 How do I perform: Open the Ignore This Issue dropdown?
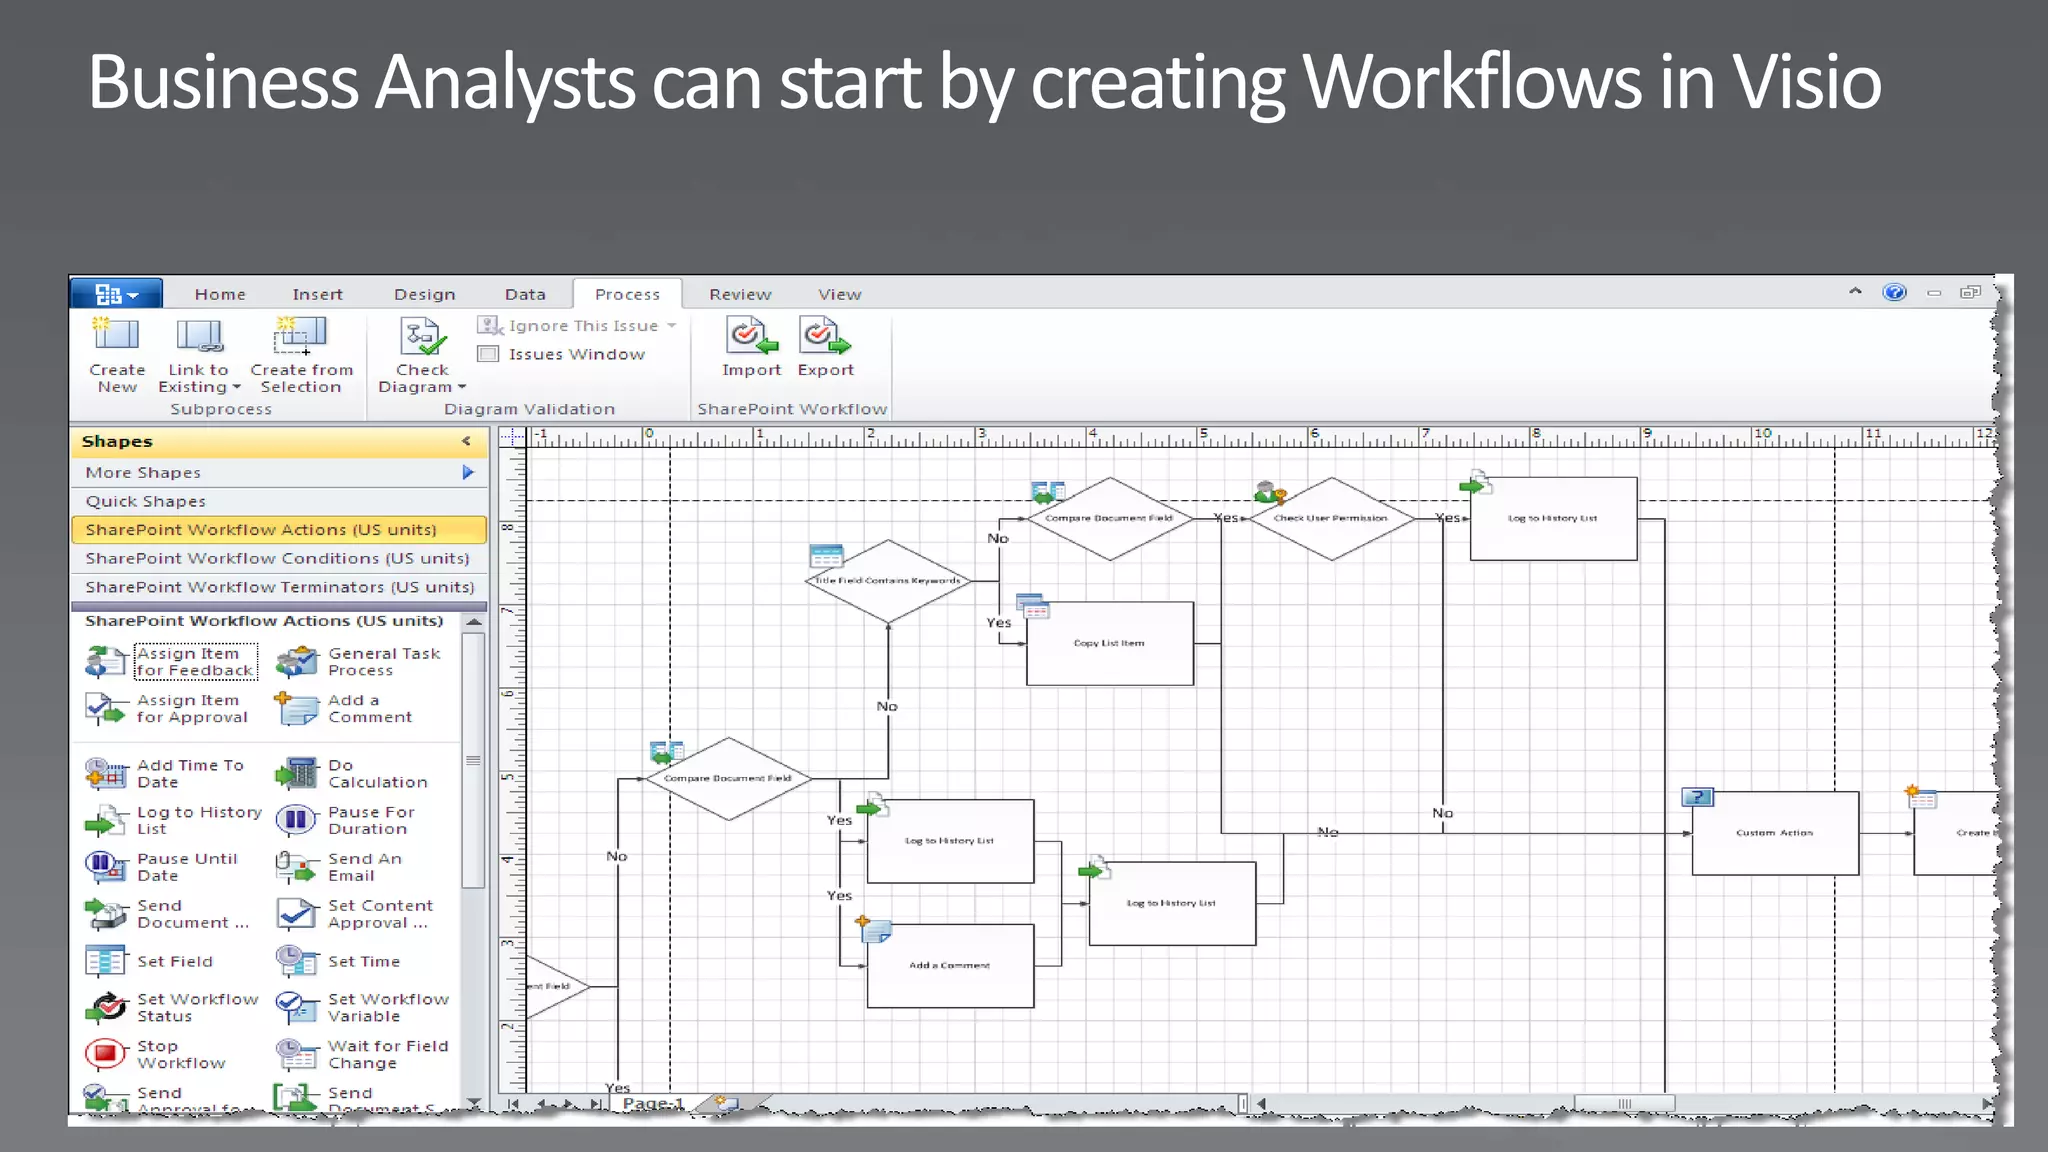pos(672,326)
